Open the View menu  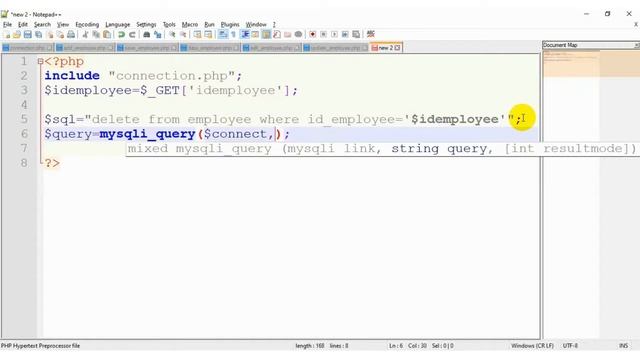click(63, 24)
